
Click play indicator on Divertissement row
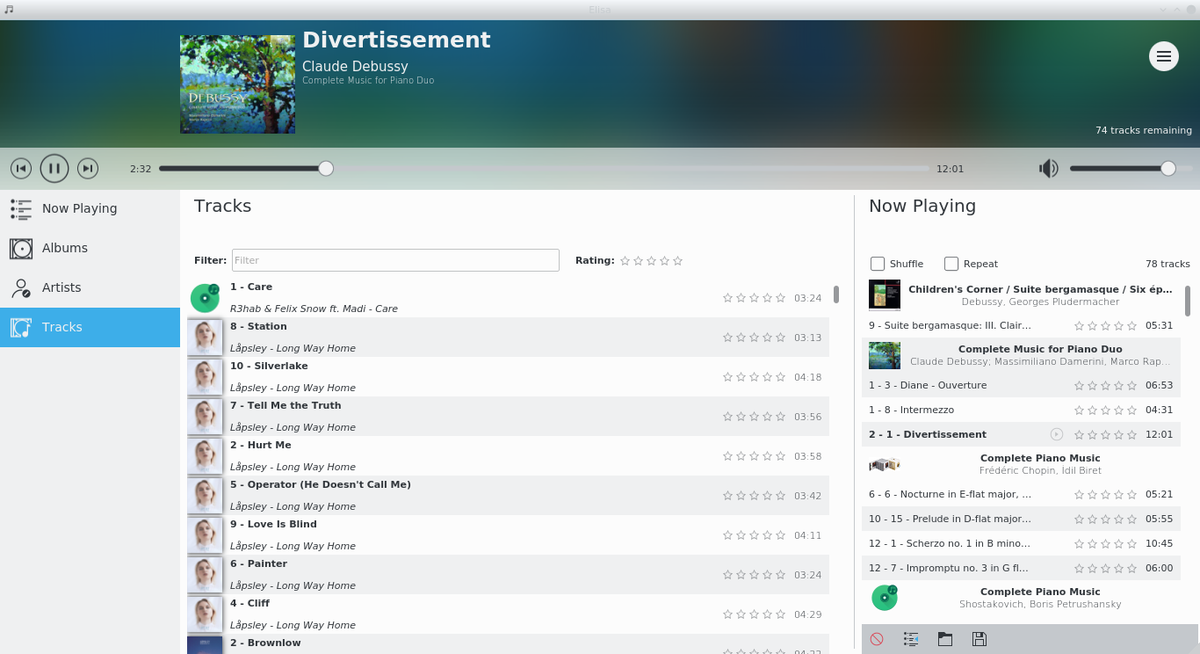pos(1057,435)
